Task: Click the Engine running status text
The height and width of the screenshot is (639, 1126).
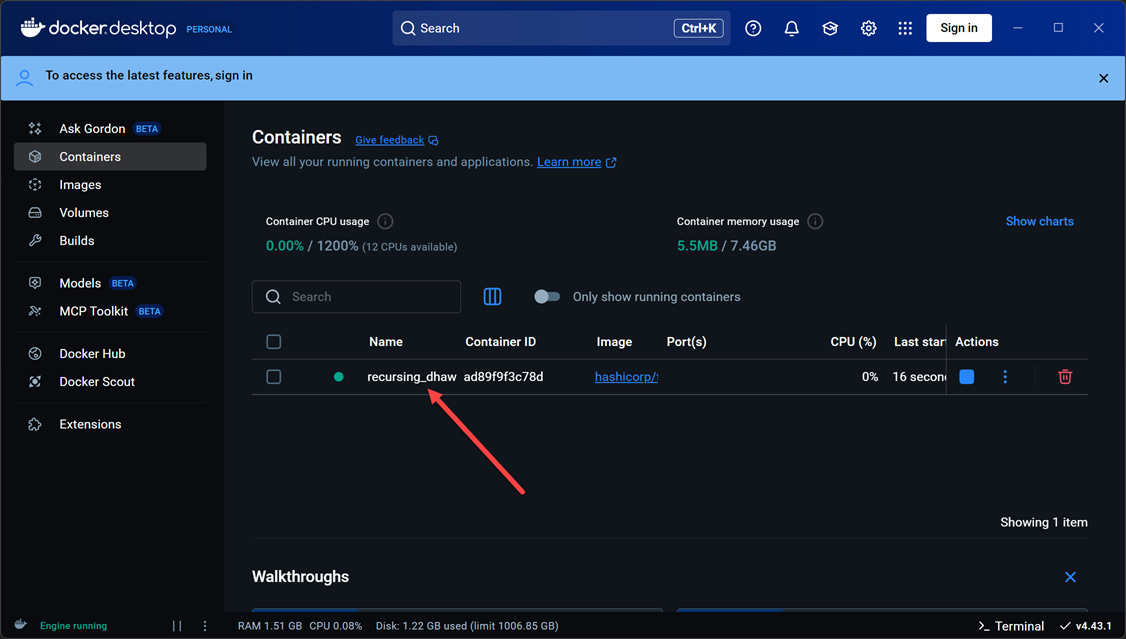Action: 73,626
